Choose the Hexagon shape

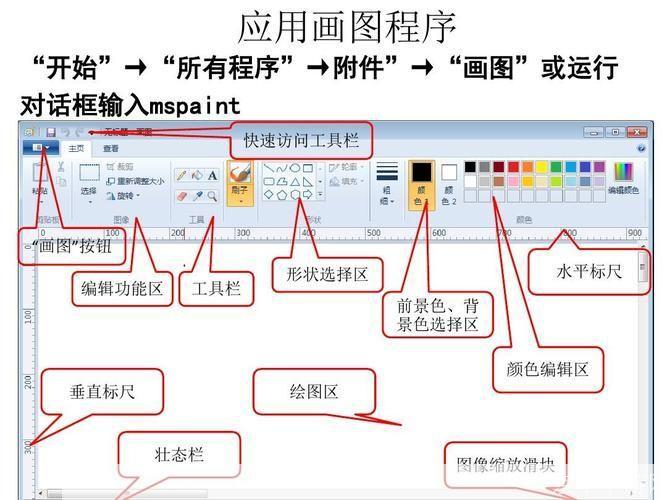tap(295, 194)
